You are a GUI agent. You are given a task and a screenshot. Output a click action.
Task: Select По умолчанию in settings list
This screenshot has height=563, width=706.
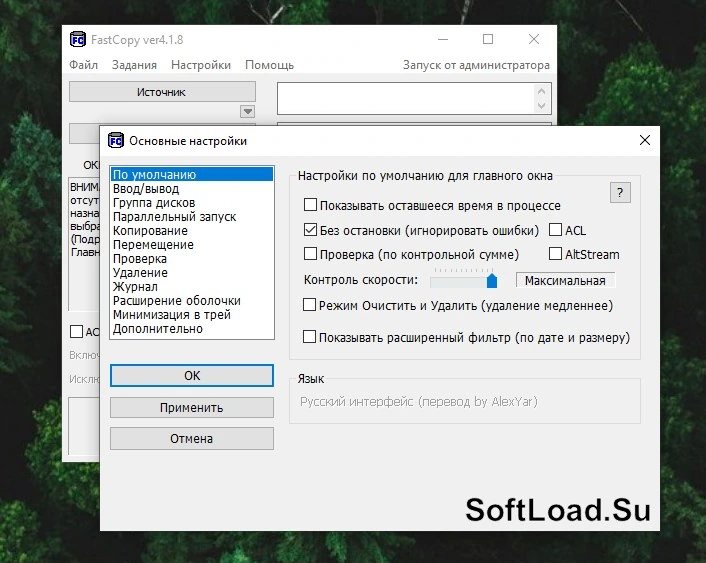pyautogui.click(x=192, y=175)
